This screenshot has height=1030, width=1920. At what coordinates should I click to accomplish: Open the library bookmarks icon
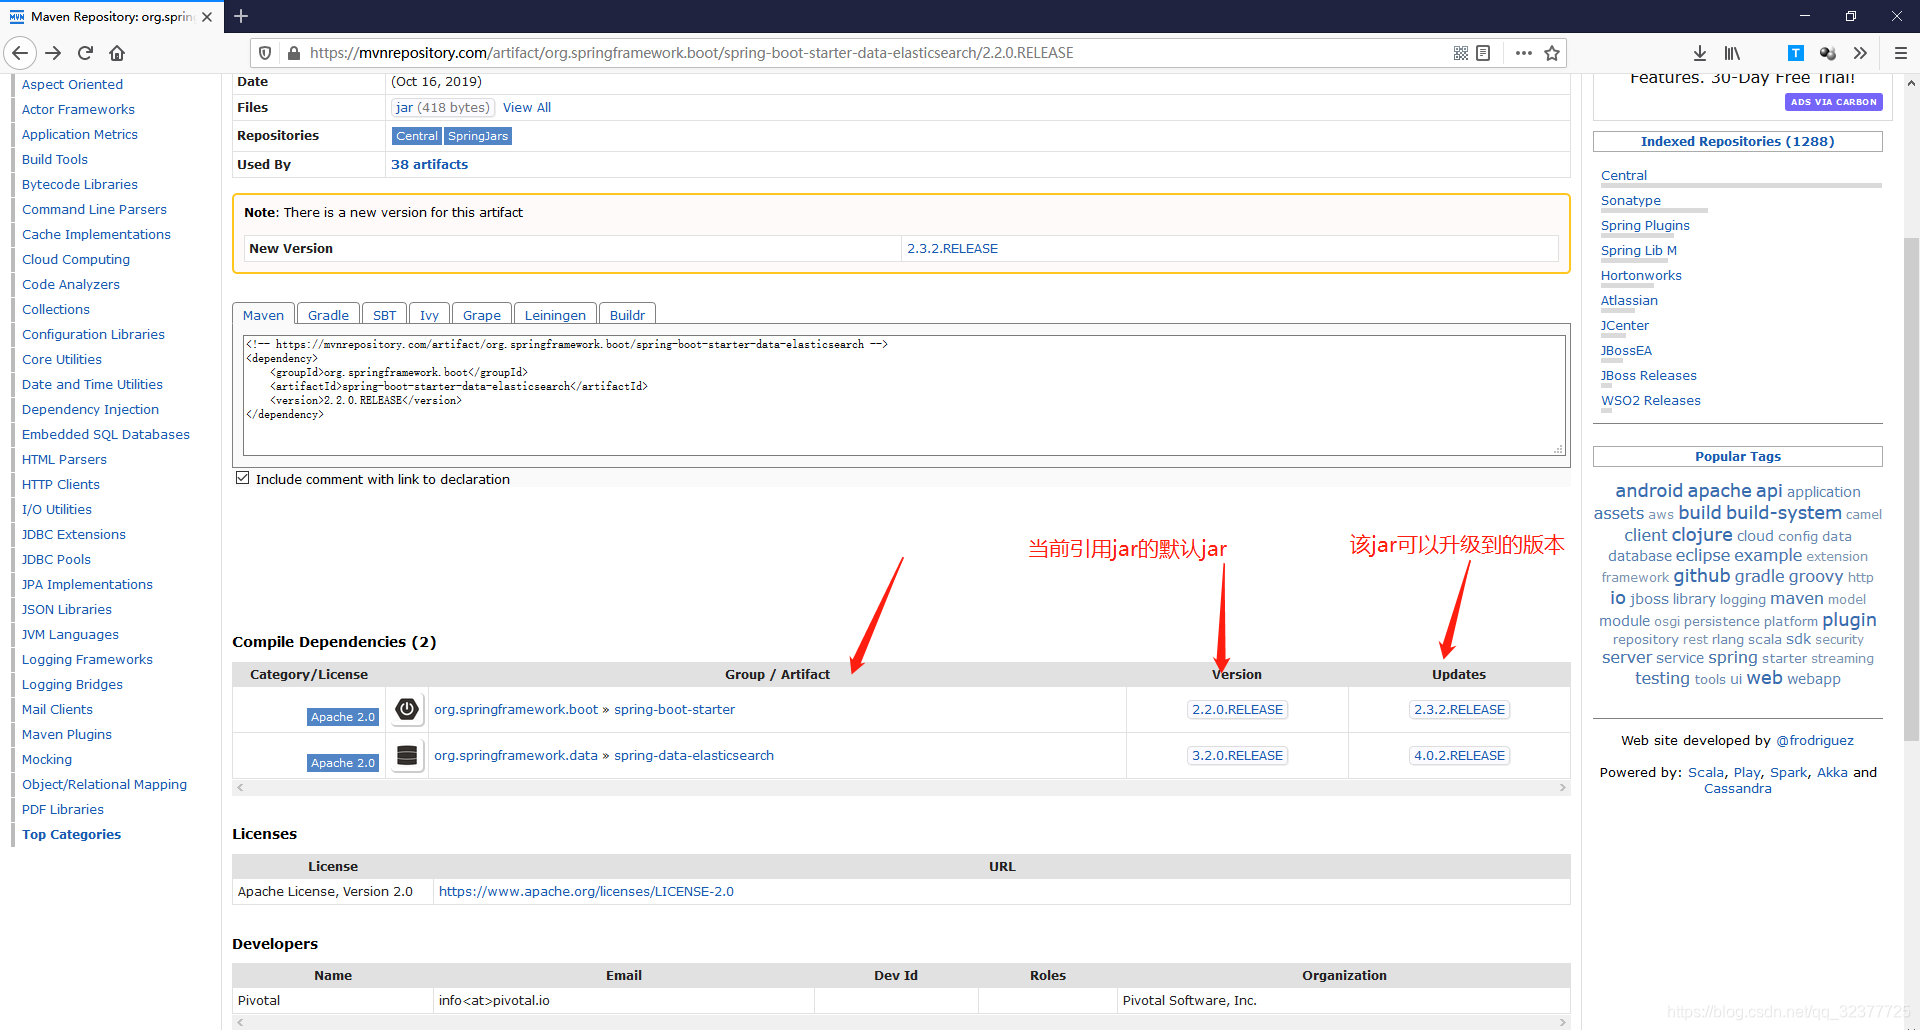point(1732,53)
